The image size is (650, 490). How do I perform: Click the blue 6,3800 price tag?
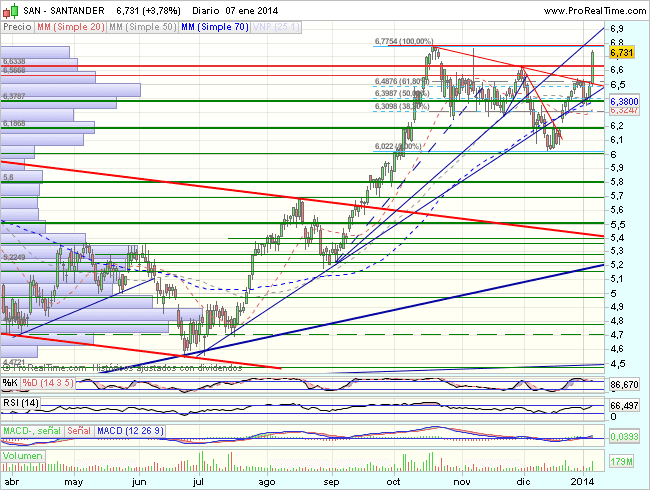coord(625,101)
